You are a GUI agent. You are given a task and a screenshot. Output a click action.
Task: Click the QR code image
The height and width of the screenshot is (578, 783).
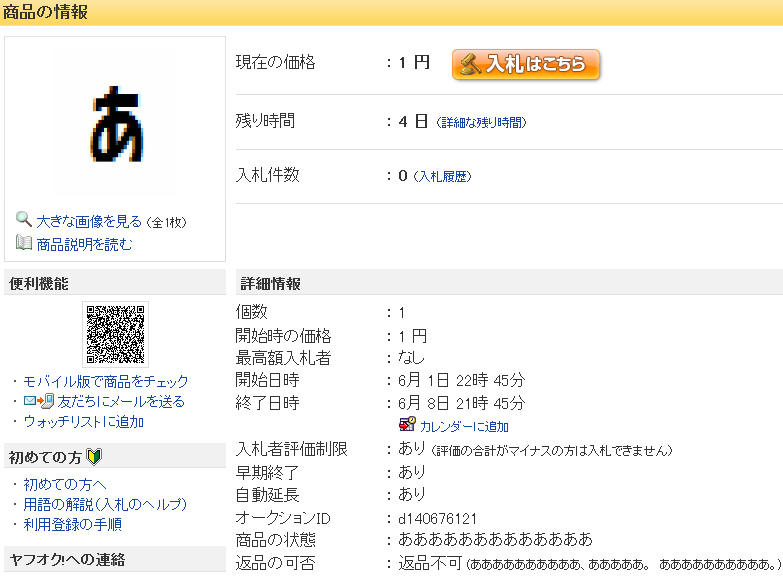click(x=115, y=334)
